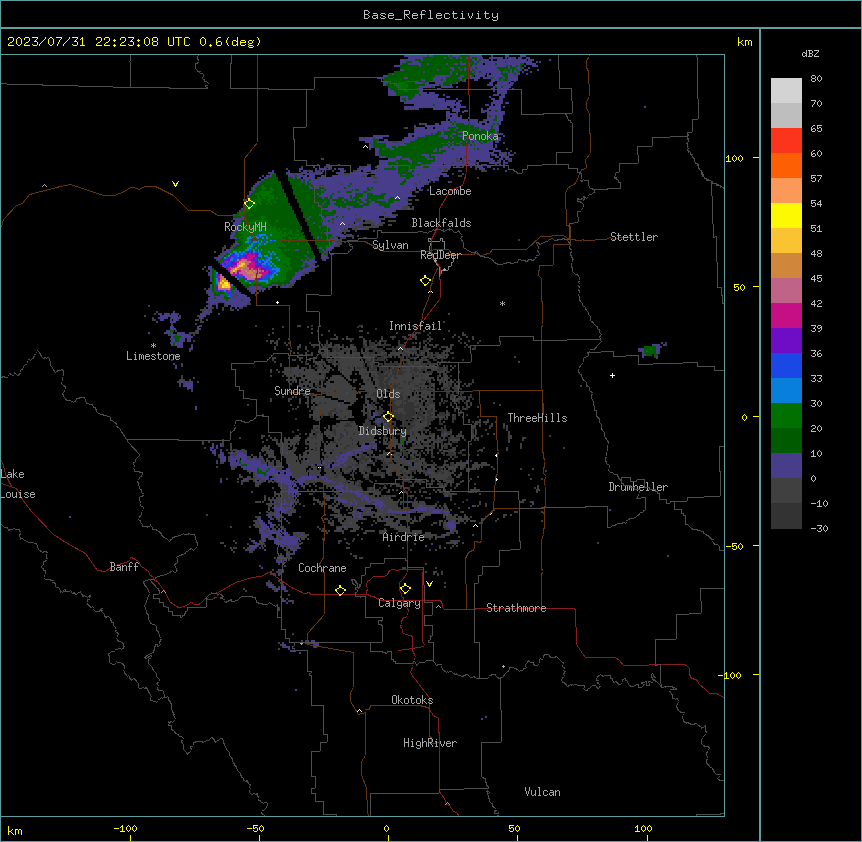This screenshot has height=842, width=862.
Task: Pick the red 60-65 dBZ color swatch
Action: [x=786, y=141]
